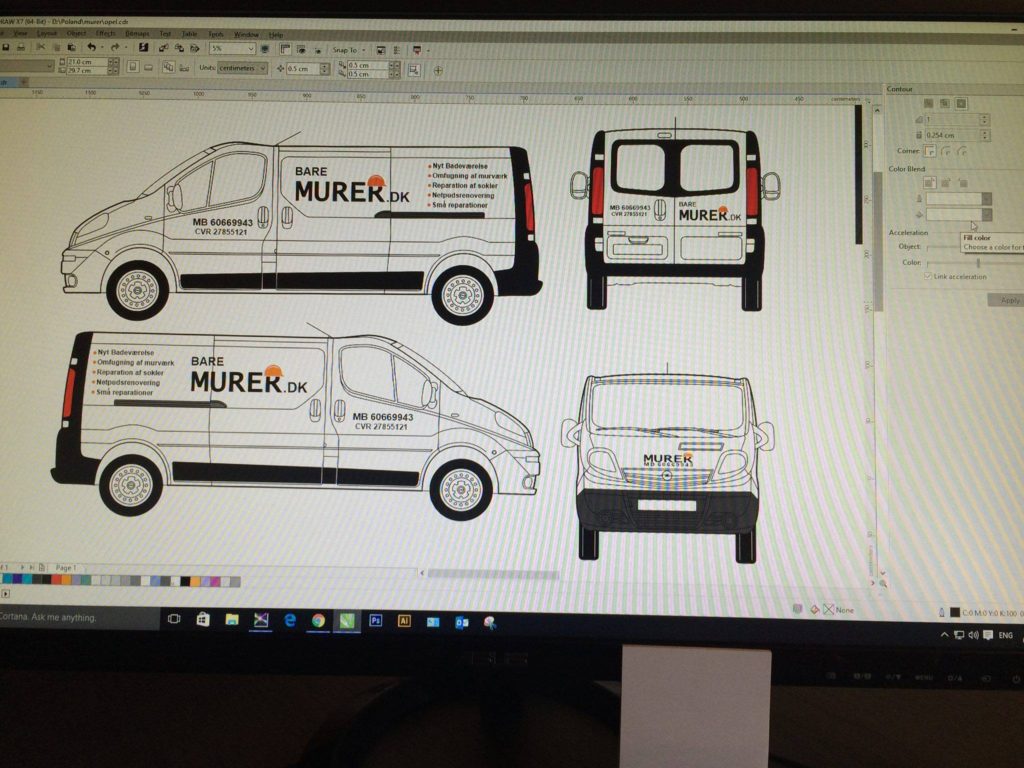Pick the red swatch in color palette
This screenshot has width=1024, height=768.
coord(57,580)
